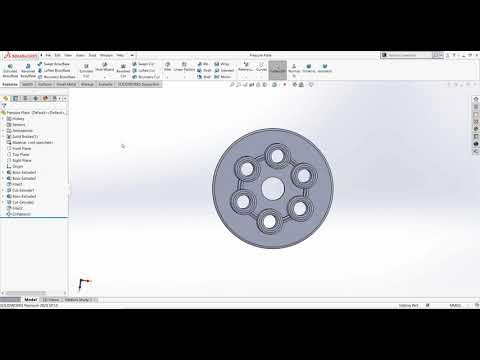Image resolution: width=480 pixels, height=360 pixels.
Task: Open the File menu
Action: coord(48,55)
